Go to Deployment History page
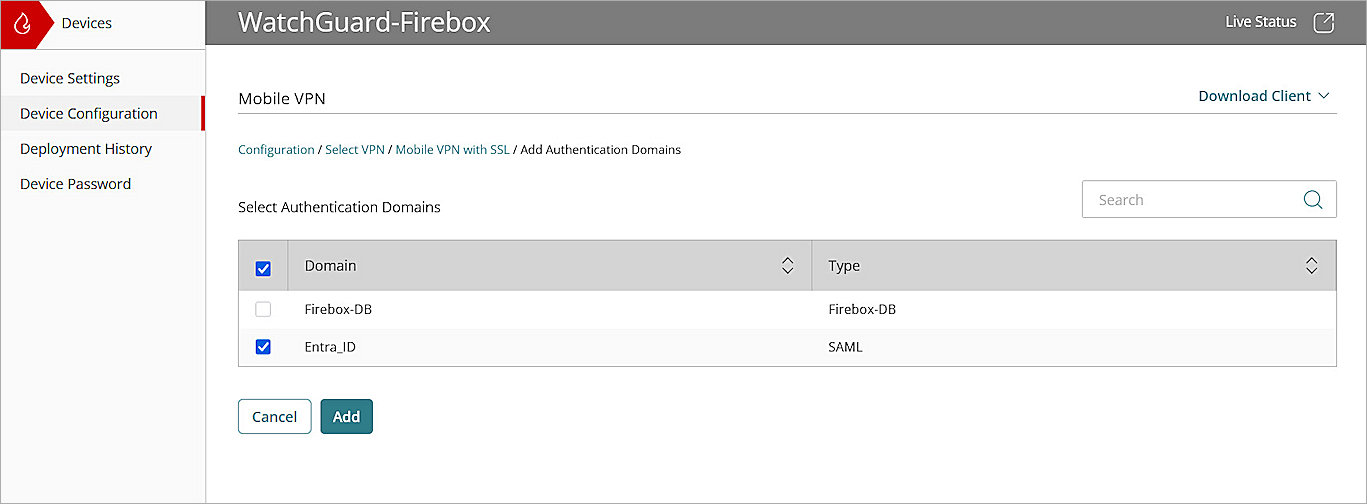This screenshot has height=504, width=1367. click(86, 148)
